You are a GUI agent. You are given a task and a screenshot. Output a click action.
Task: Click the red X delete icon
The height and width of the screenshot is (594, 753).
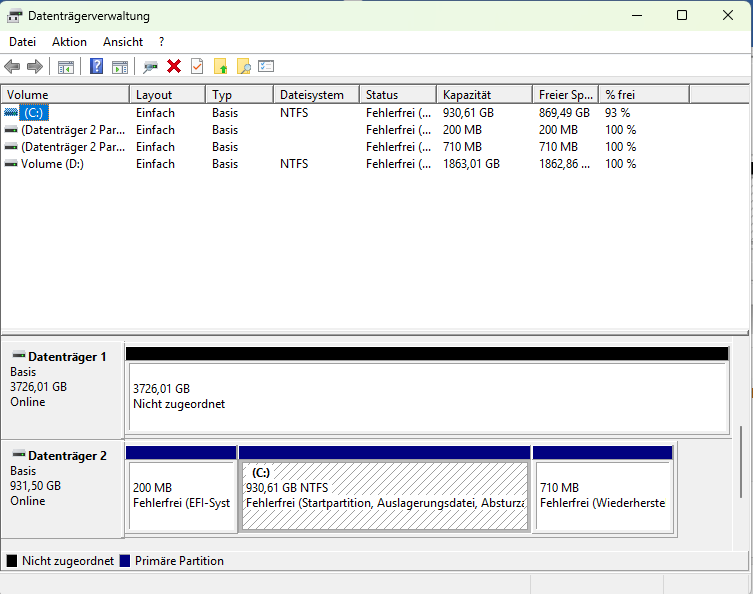[x=174, y=66]
